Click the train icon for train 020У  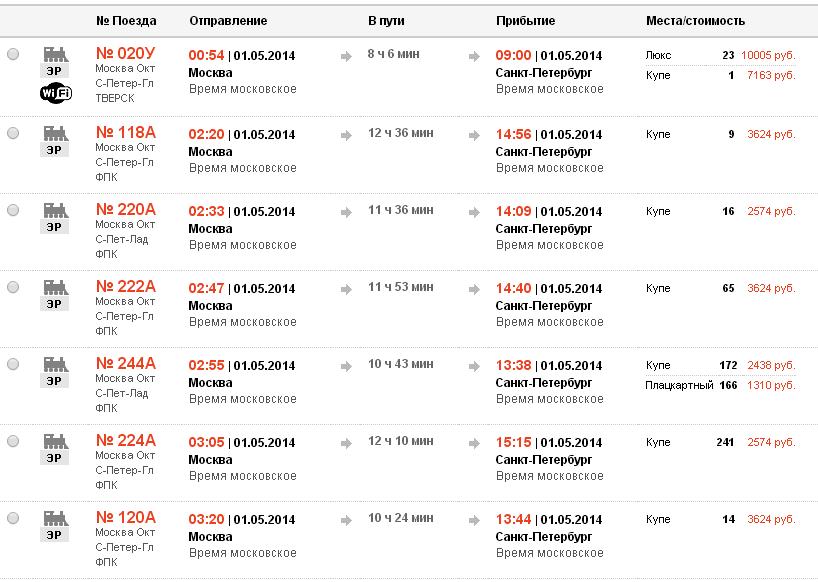pos(54,55)
